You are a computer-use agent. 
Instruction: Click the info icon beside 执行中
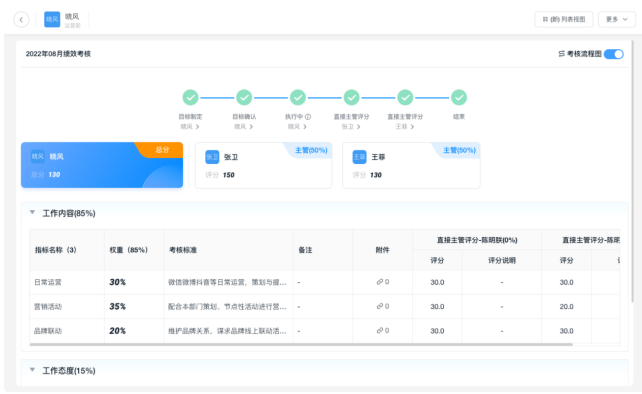(x=308, y=117)
